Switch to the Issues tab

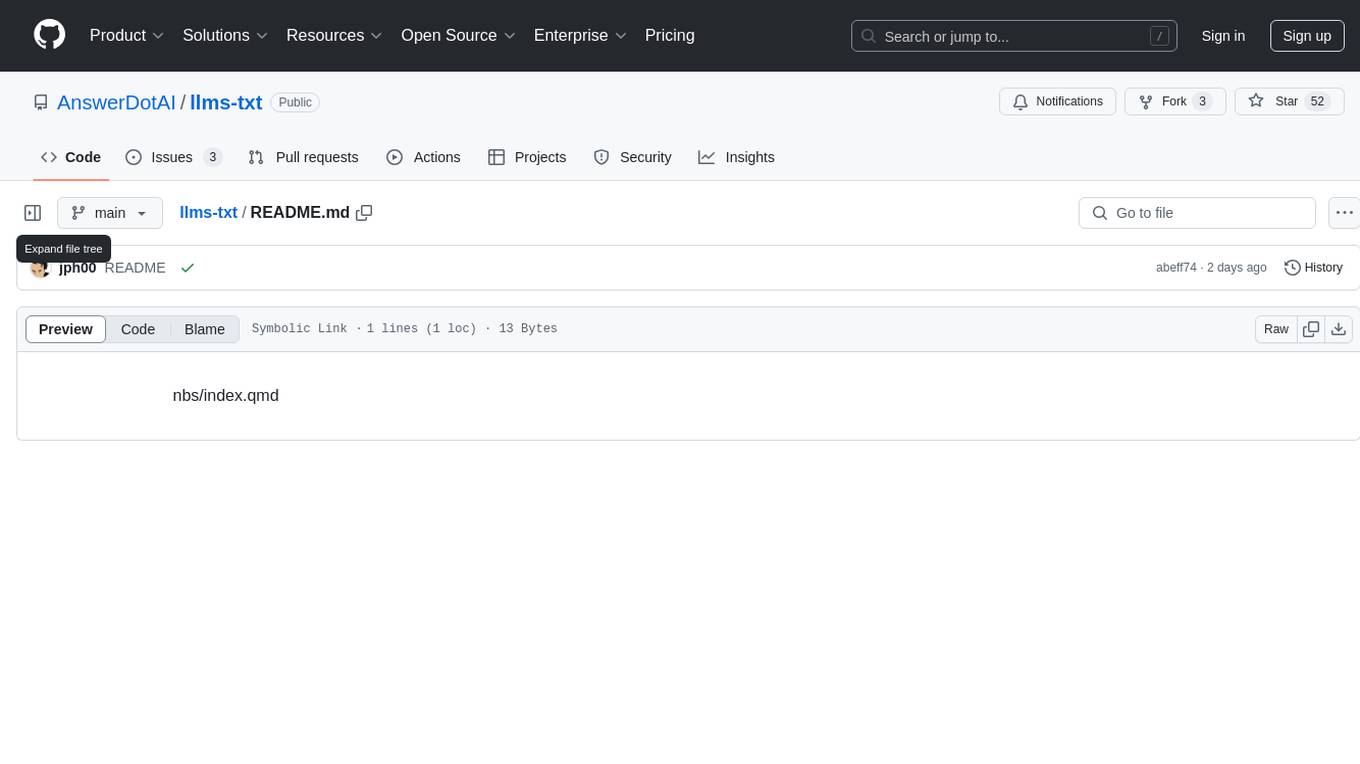tap(173, 157)
